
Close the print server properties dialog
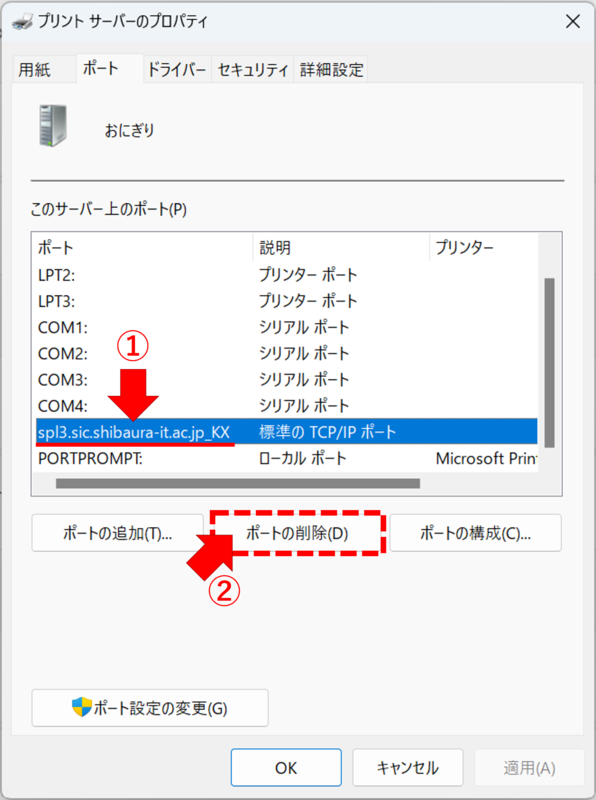tap(573, 21)
